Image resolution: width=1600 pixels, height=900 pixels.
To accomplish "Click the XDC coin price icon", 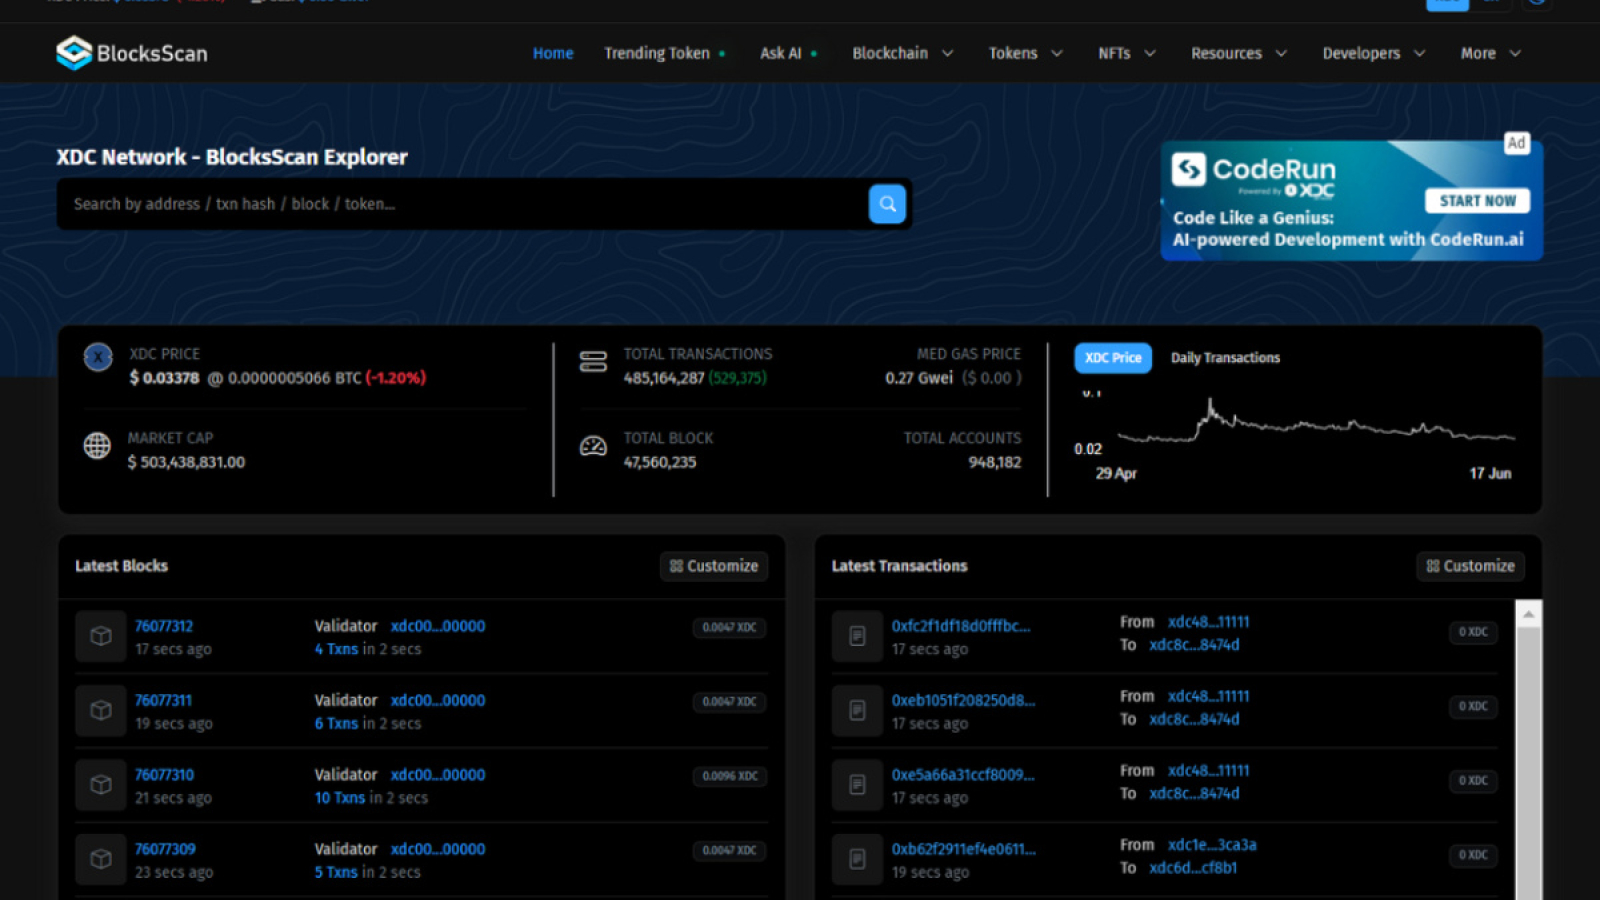I will 98,357.
